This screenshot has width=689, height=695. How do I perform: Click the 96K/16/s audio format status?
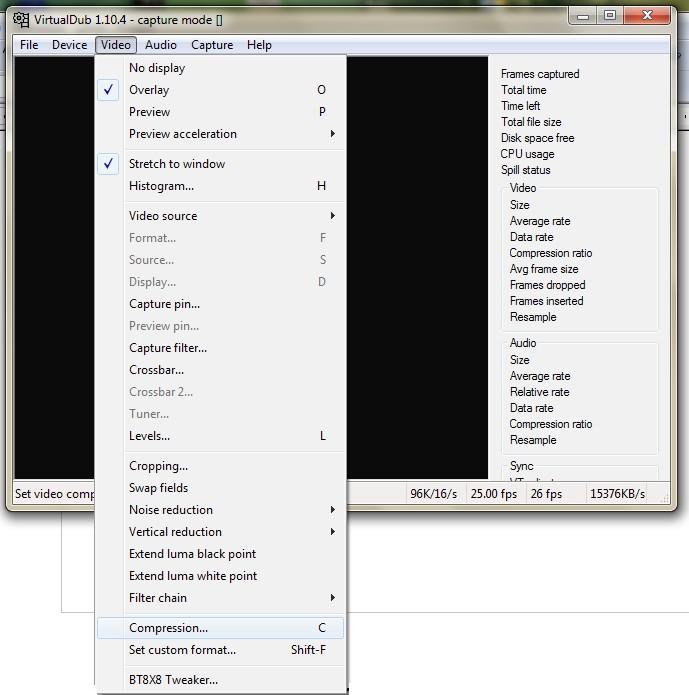[434, 494]
